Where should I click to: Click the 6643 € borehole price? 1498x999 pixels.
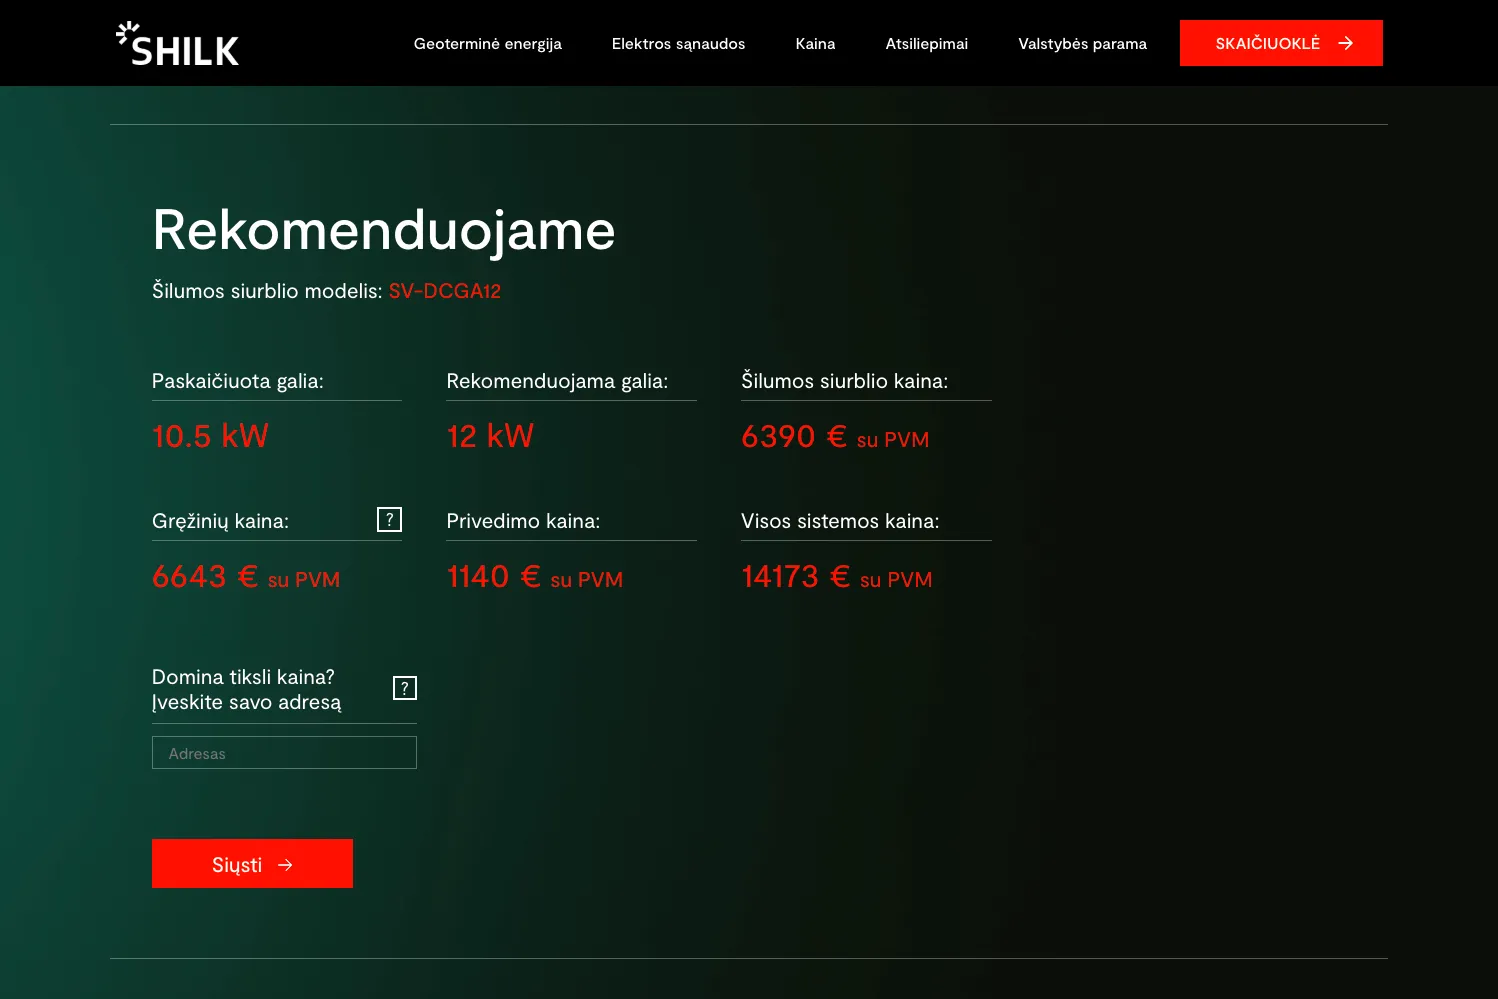point(205,577)
